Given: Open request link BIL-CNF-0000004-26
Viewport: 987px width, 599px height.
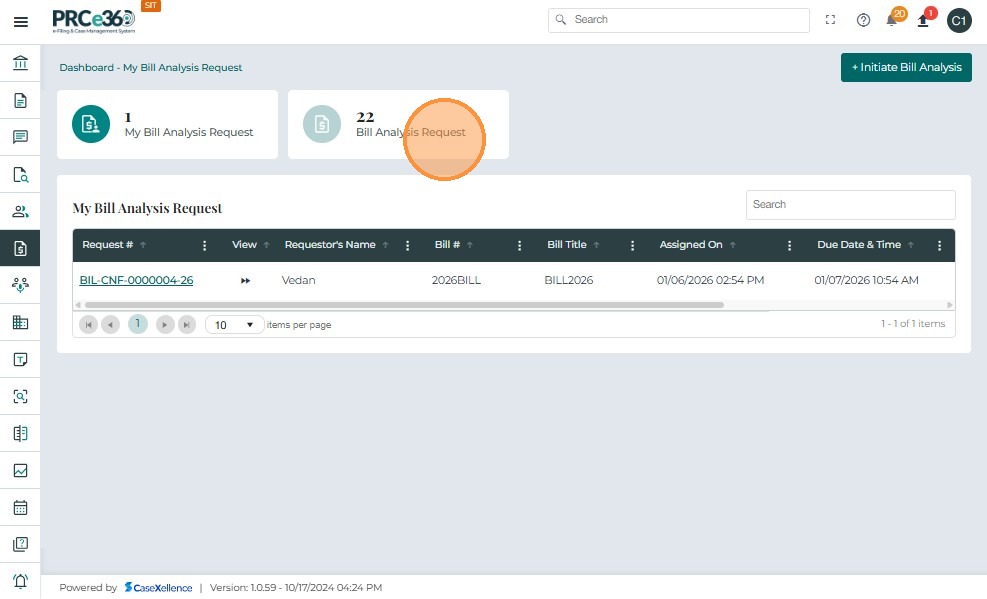Looking at the screenshot, I should [136, 281].
